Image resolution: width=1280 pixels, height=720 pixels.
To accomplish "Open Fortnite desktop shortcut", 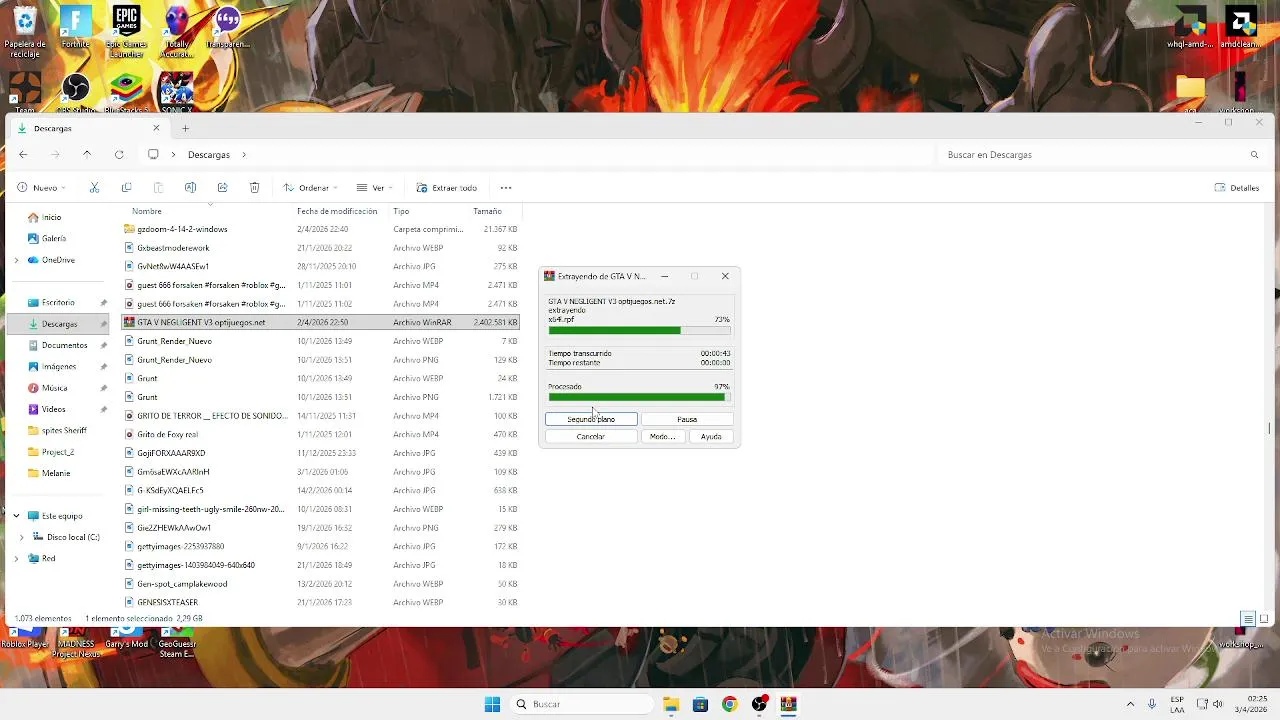I will coord(76,28).
